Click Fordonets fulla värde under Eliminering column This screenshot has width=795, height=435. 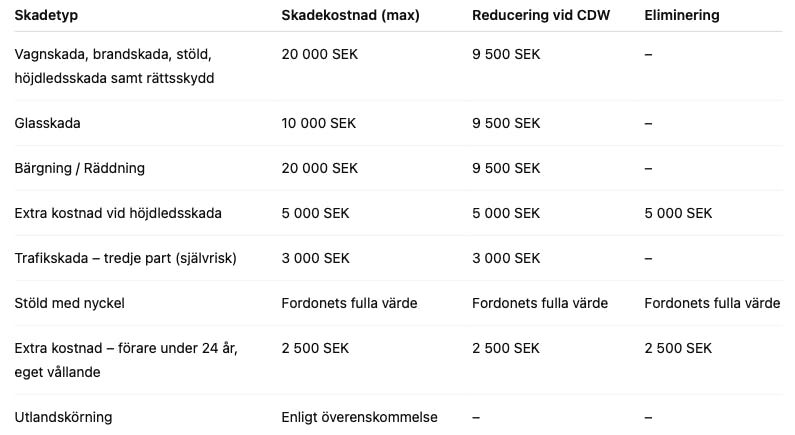click(712, 303)
